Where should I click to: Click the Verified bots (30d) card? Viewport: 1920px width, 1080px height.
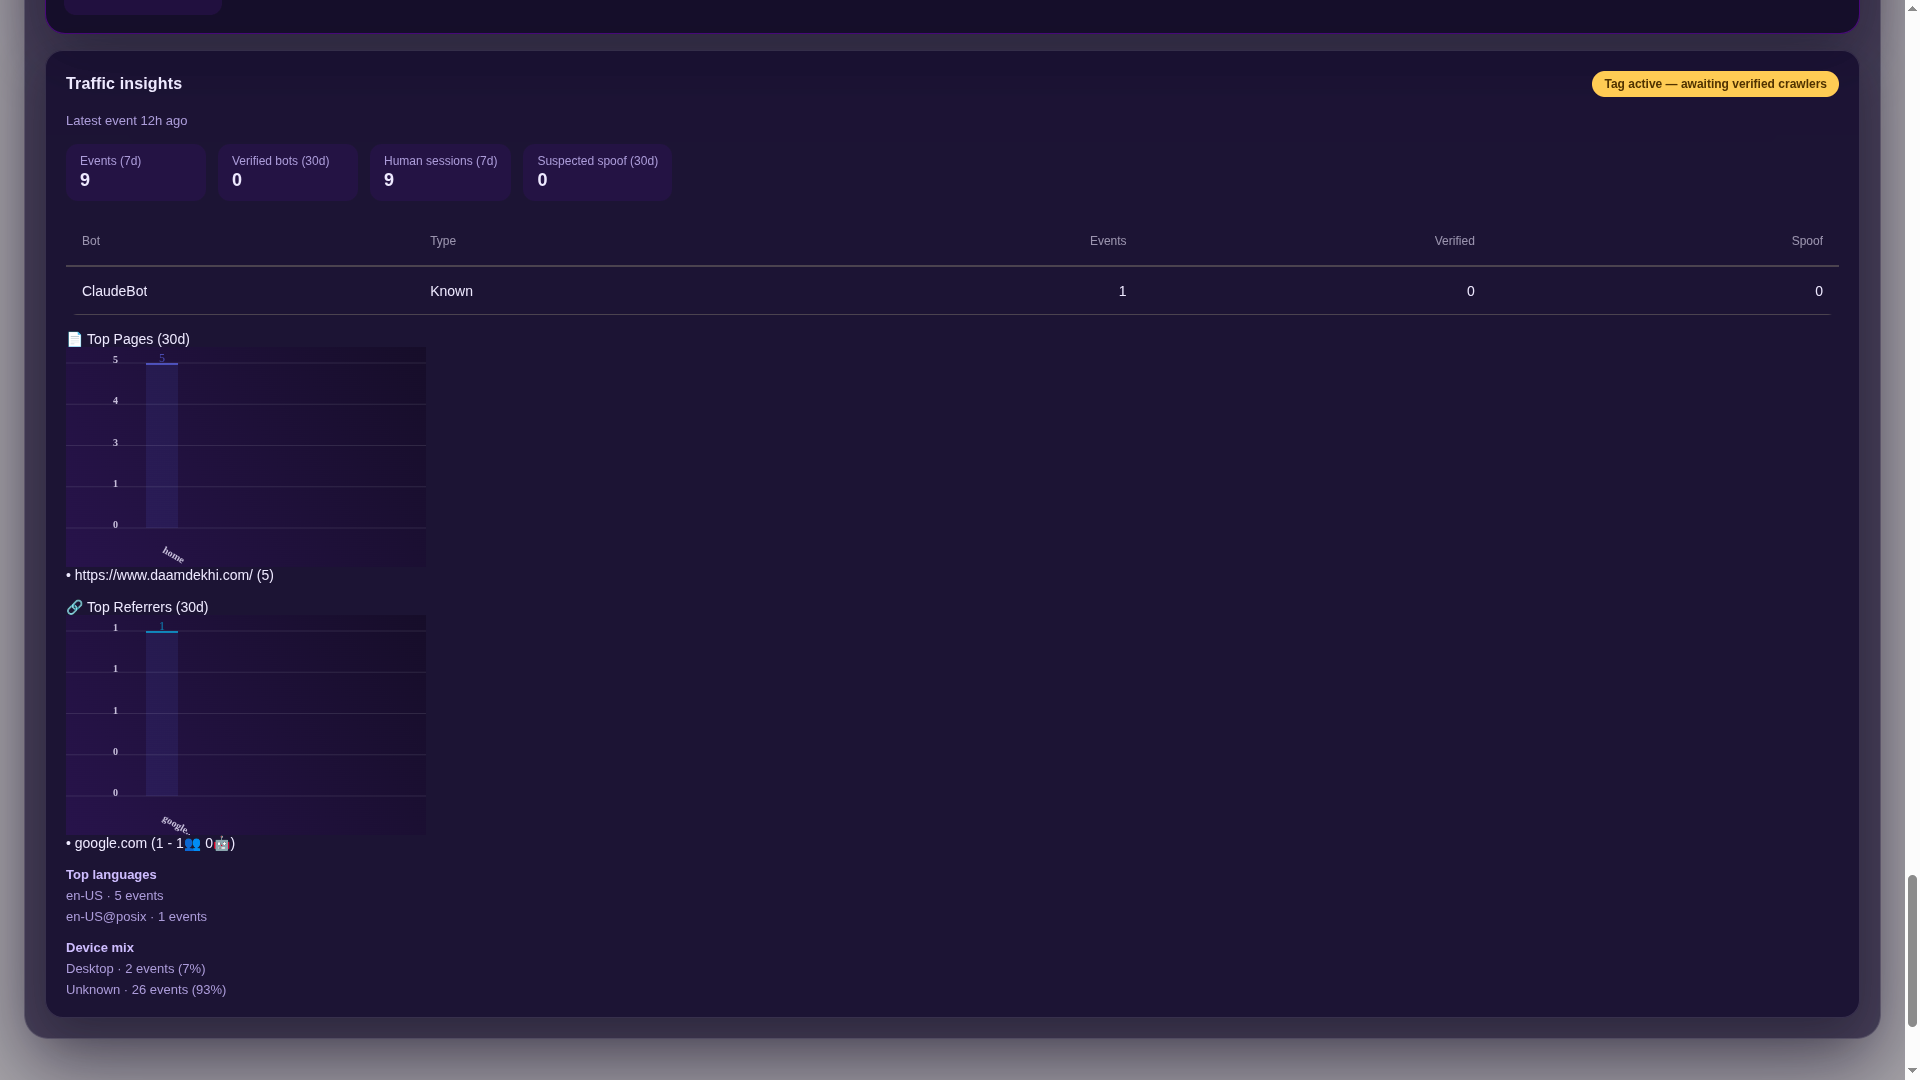click(x=288, y=172)
